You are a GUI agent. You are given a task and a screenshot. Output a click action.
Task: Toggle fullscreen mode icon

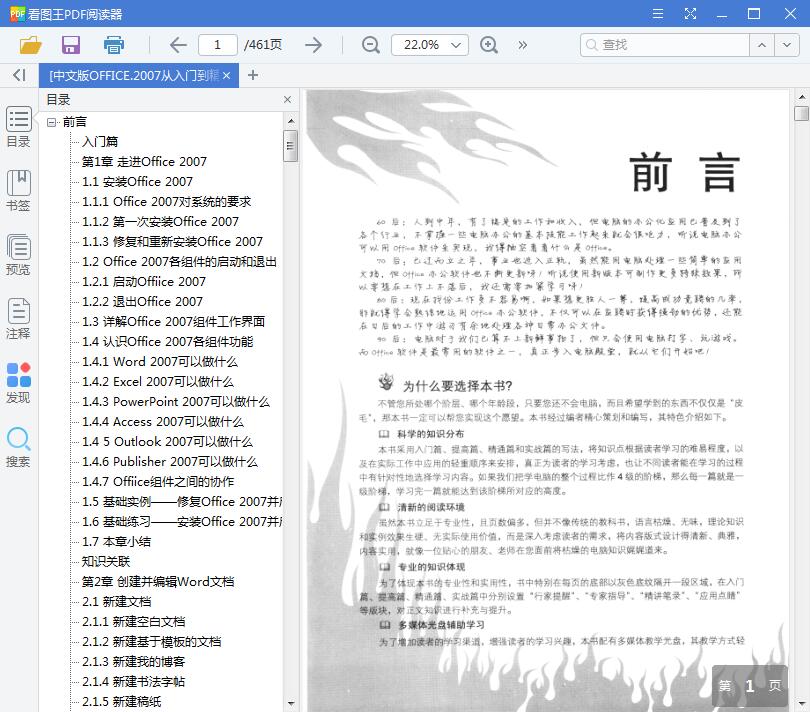click(690, 13)
